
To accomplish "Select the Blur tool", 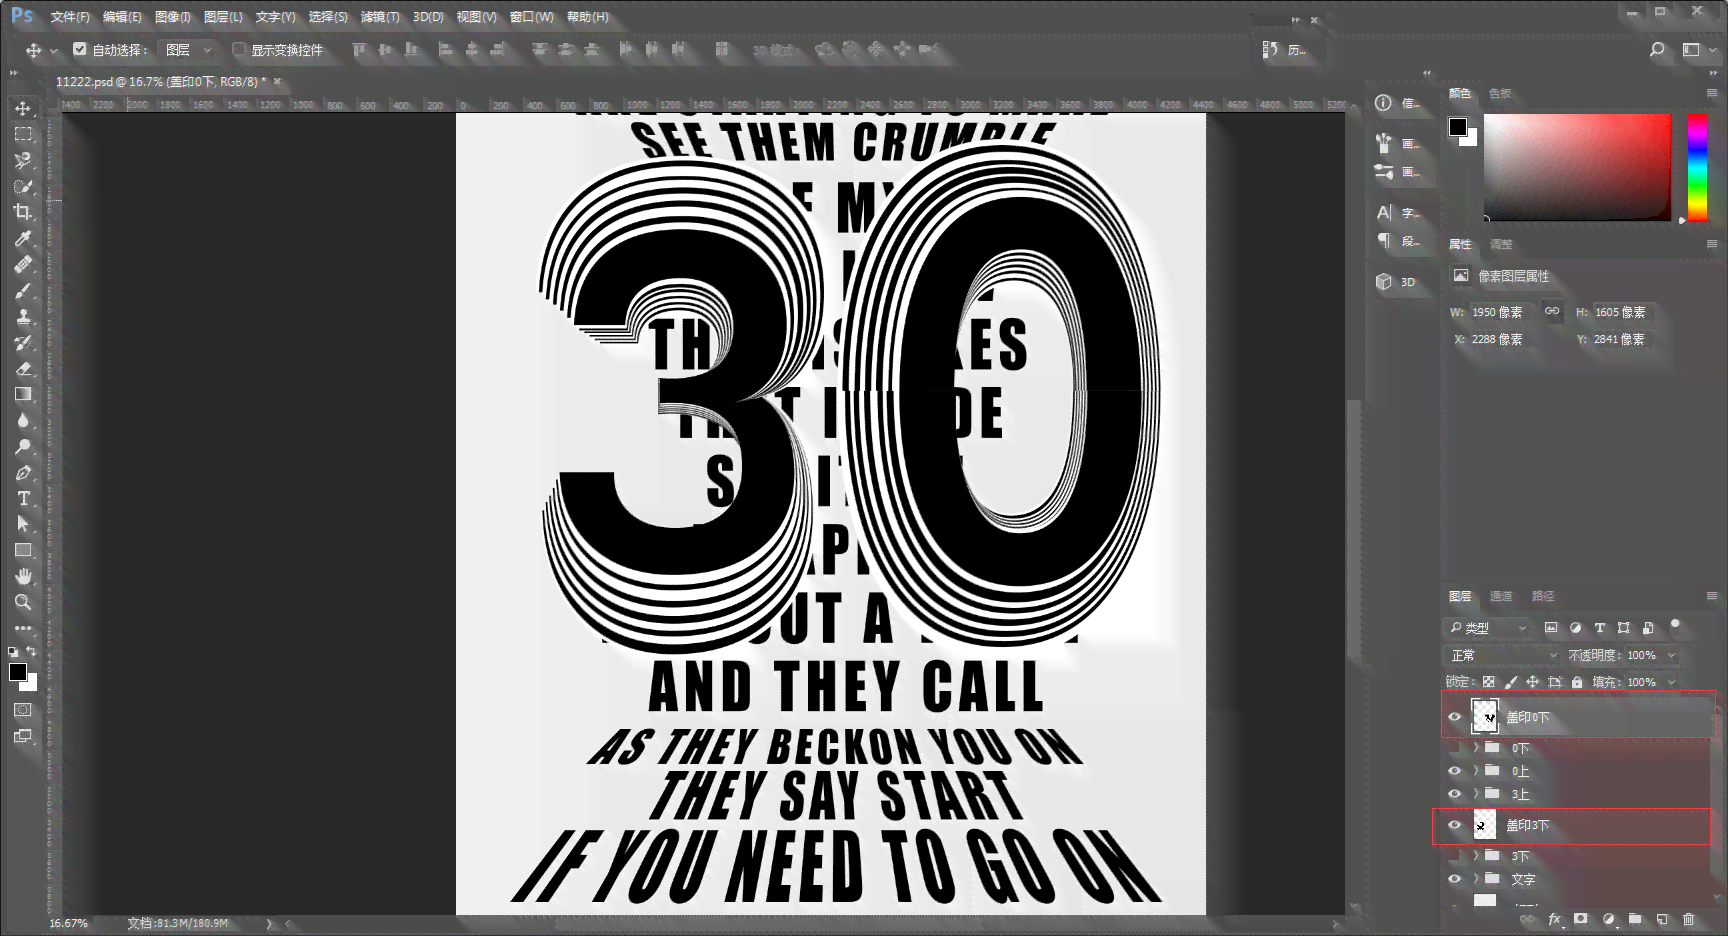I will pyautogui.click(x=23, y=420).
